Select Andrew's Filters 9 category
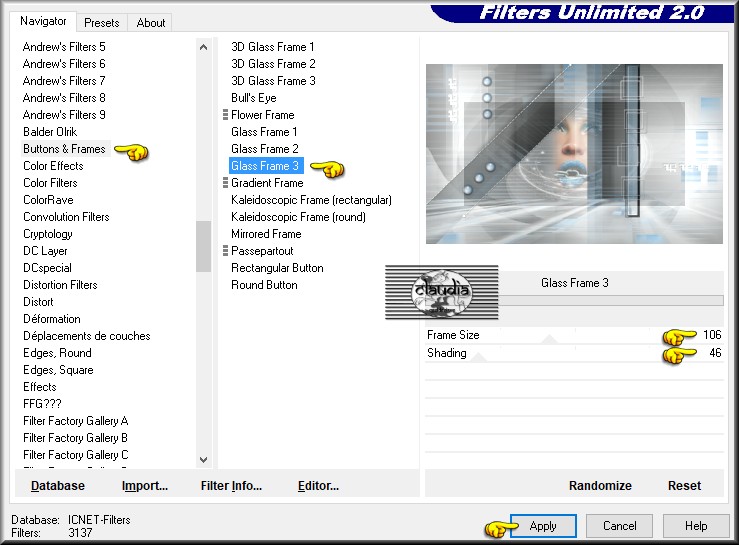The width and height of the screenshot is (739, 545). click(x=64, y=115)
